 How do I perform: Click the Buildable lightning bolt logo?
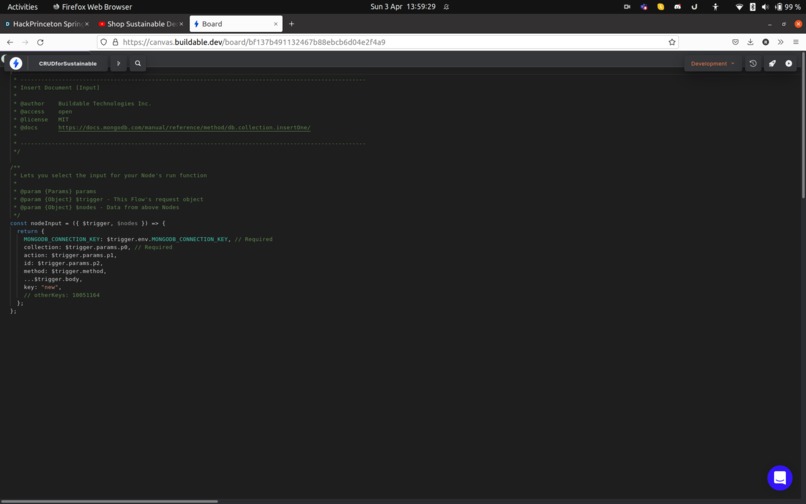coord(16,63)
